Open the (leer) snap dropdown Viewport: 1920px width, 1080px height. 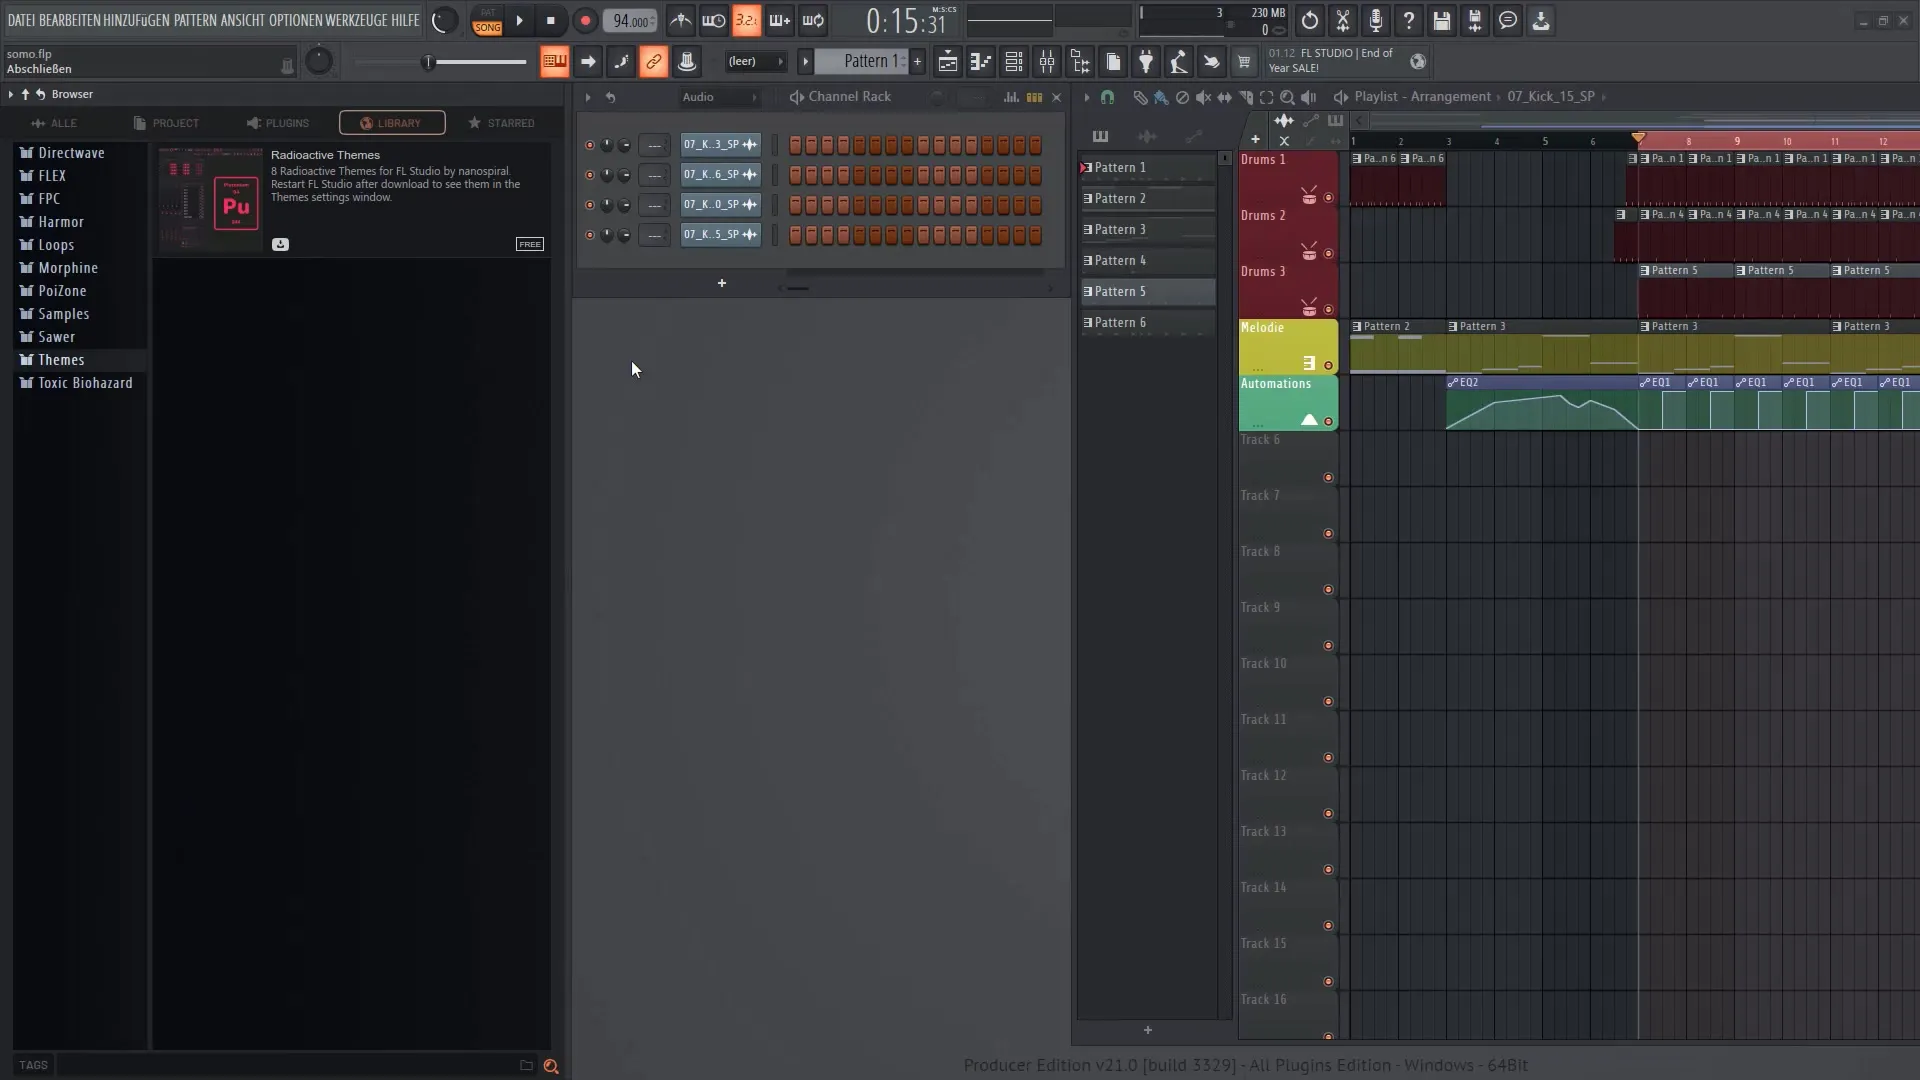pyautogui.click(x=755, y=61)
